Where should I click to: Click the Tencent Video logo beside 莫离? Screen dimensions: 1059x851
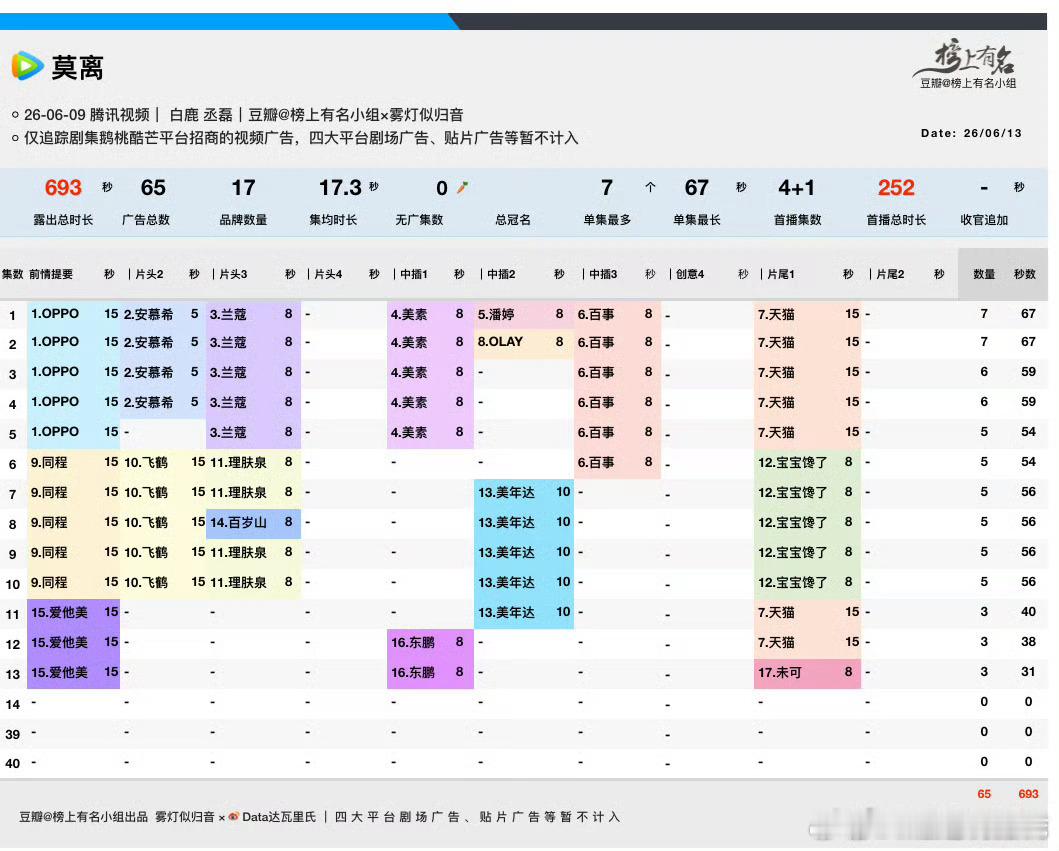28,66
